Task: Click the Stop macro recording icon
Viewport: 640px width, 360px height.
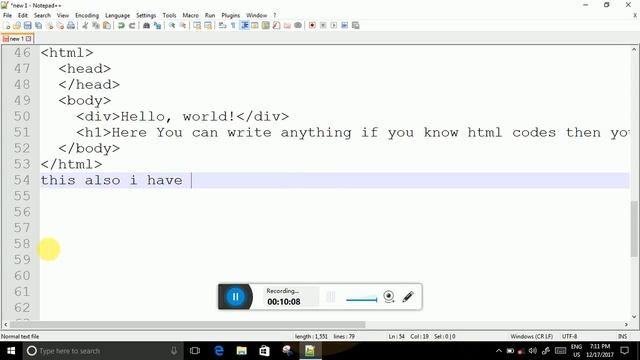Action: [x=323, y=25]
